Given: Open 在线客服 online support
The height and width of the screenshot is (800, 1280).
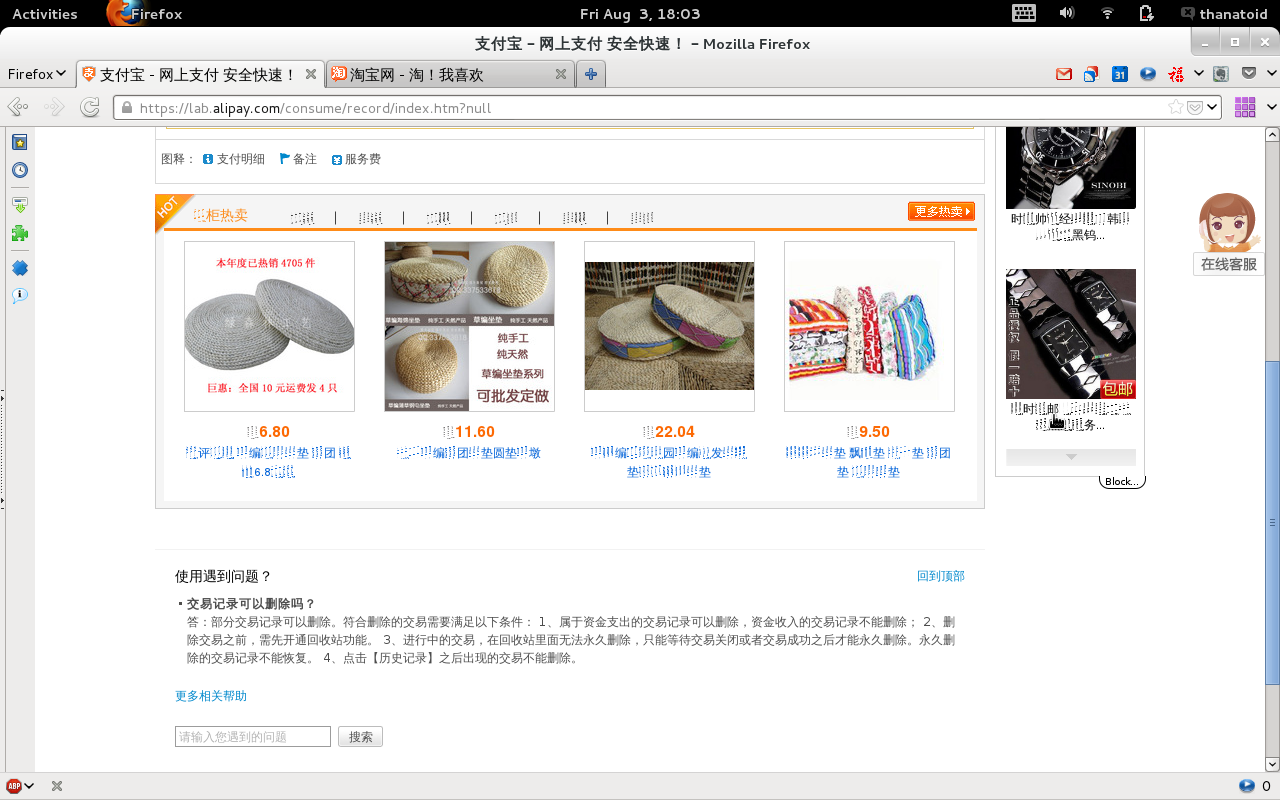Looking at the screenshot, I should (x=1228, y=264).
